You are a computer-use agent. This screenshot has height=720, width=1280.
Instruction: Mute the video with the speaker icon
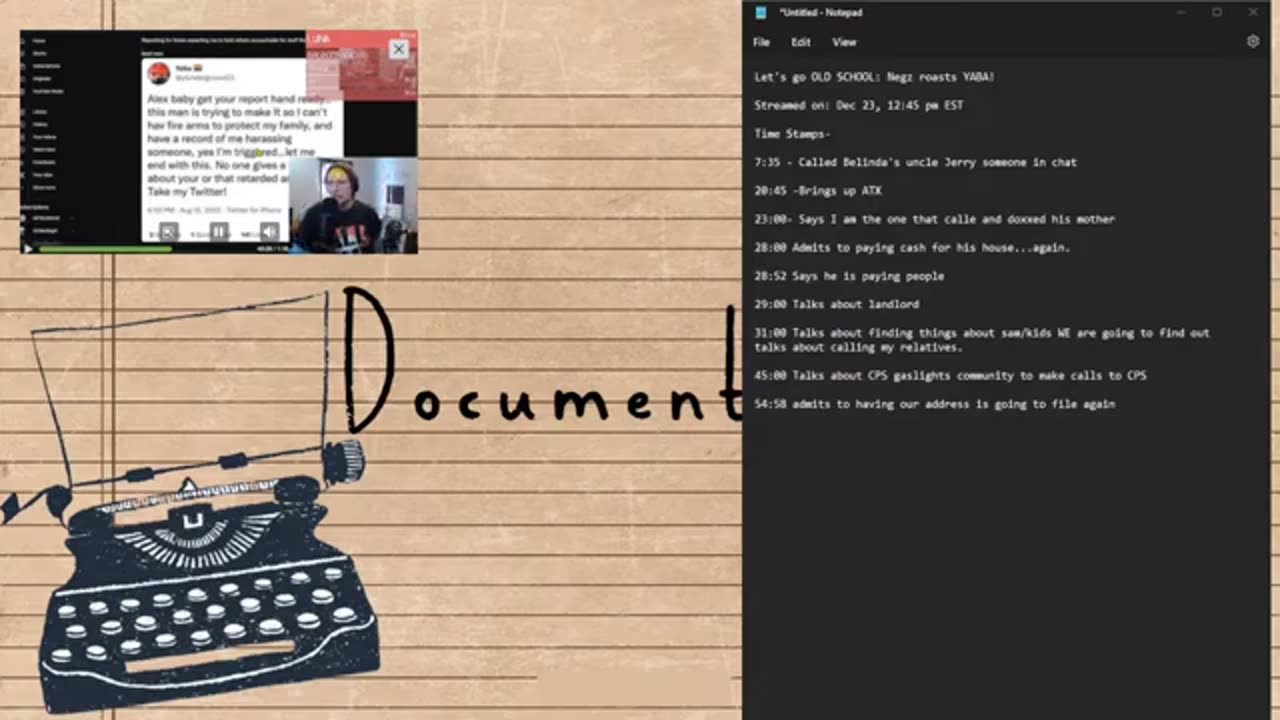(269, 232)
